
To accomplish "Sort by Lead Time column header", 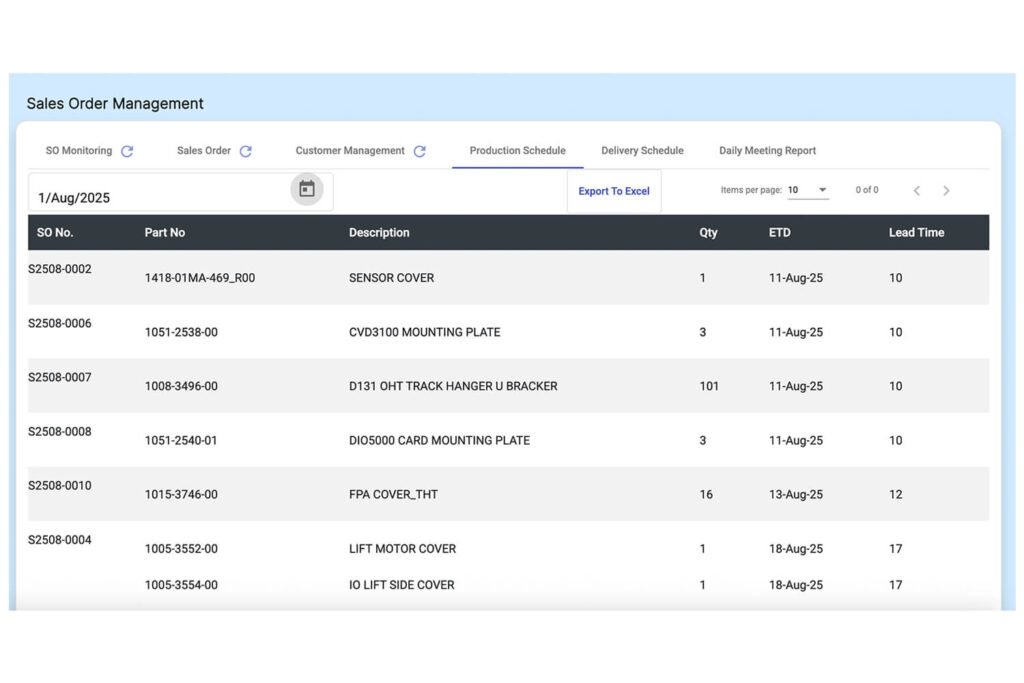I will coord(916,233).
